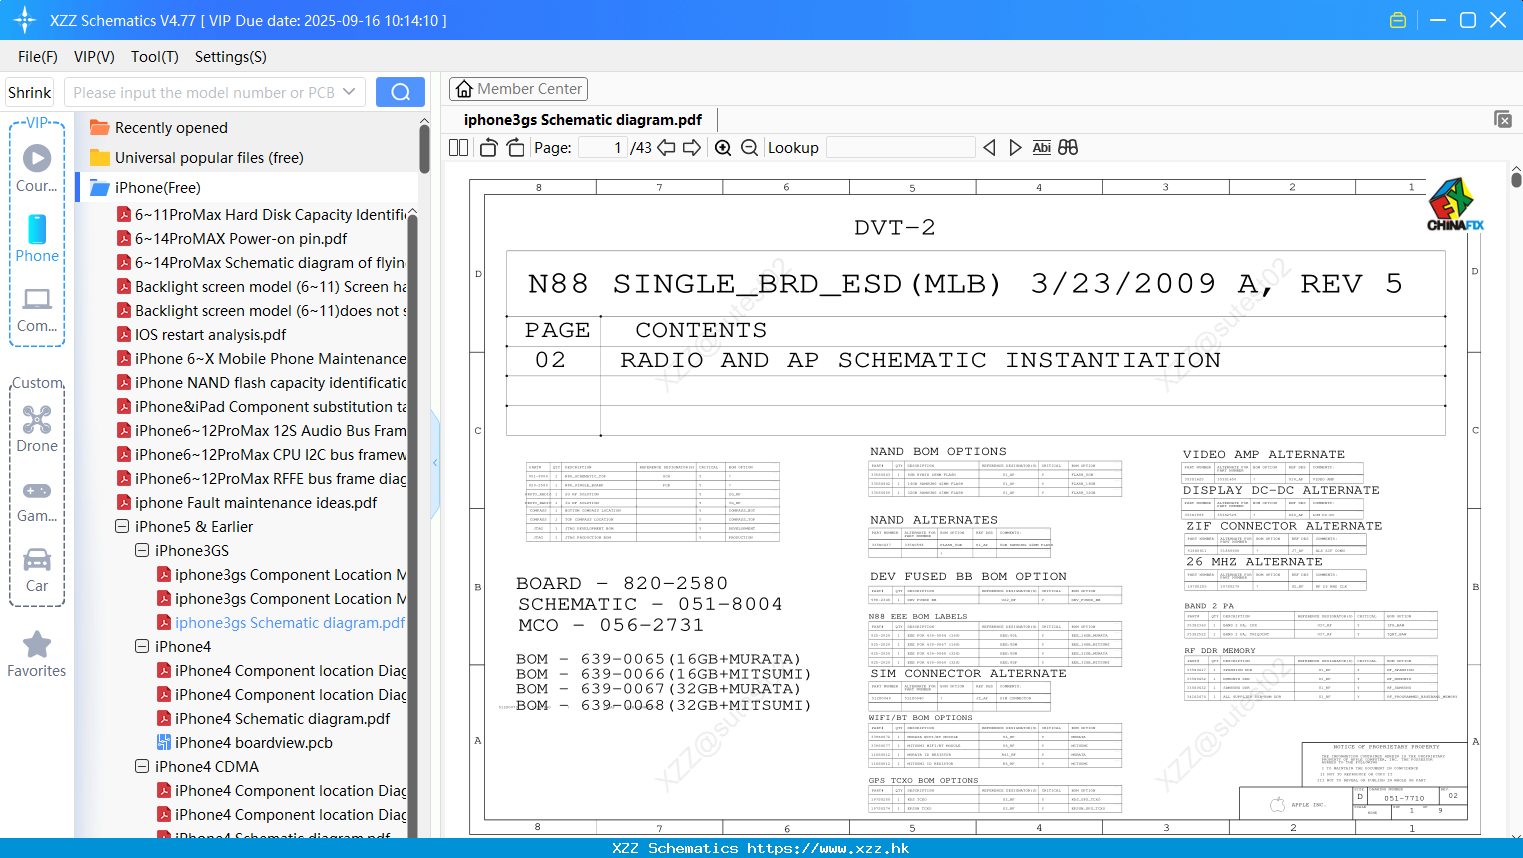Image resolution: width=1523 pixels, height=858 pixels.
Task: Select the Phone category in sidebar
Action: pyautogui.click(x=37, y=239)
